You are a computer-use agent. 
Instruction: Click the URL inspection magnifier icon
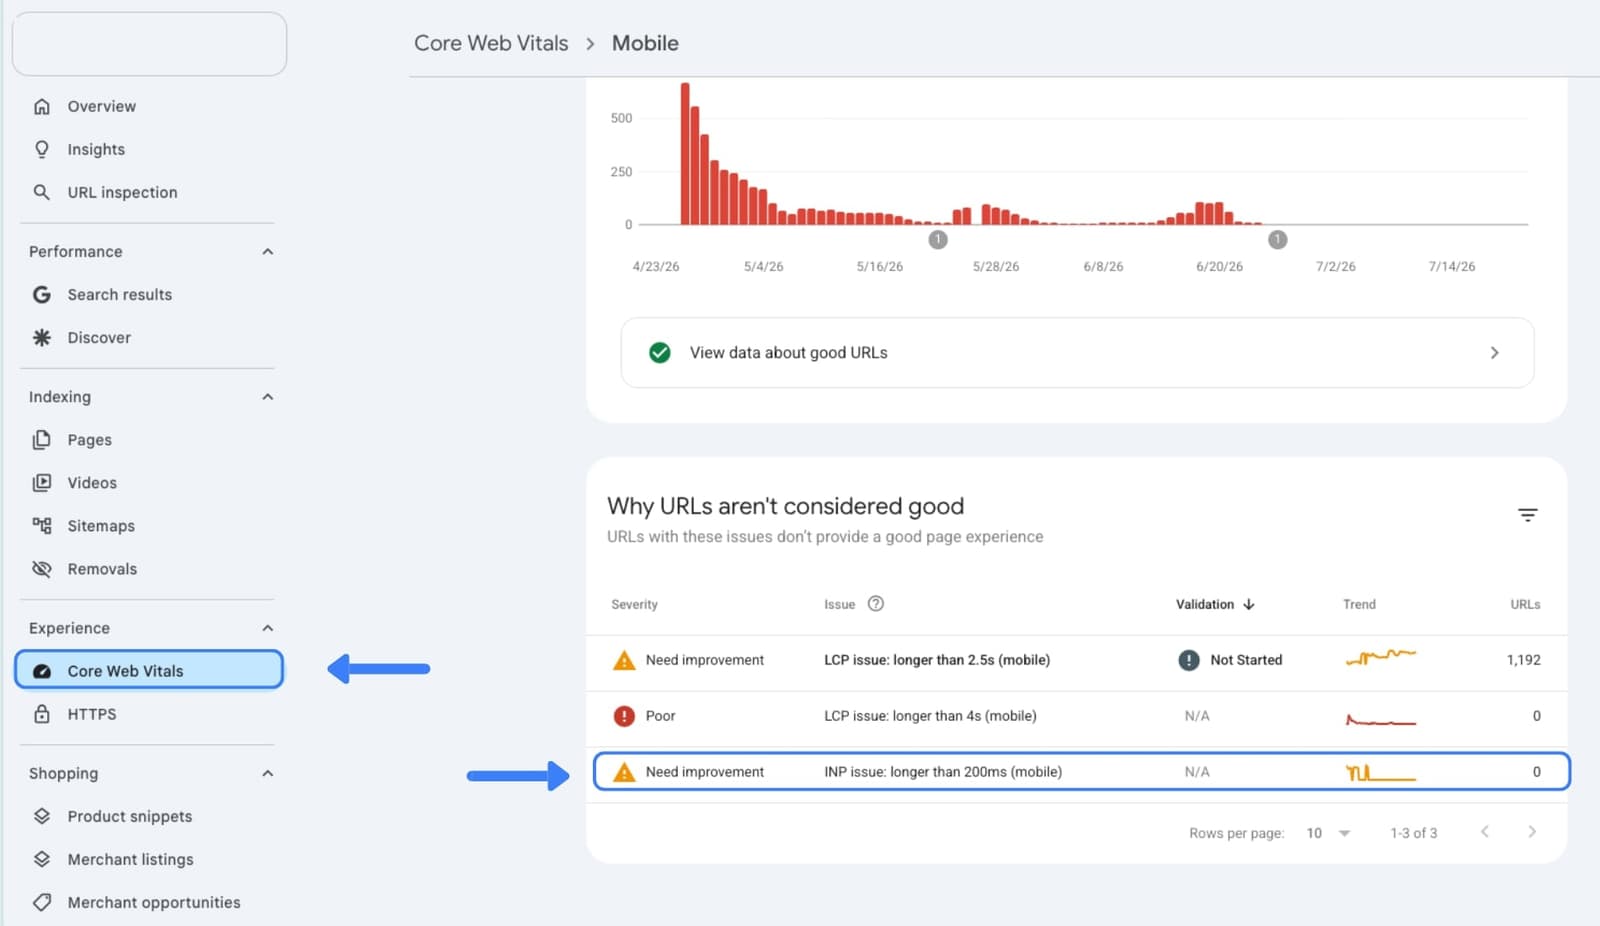(41, 192)
